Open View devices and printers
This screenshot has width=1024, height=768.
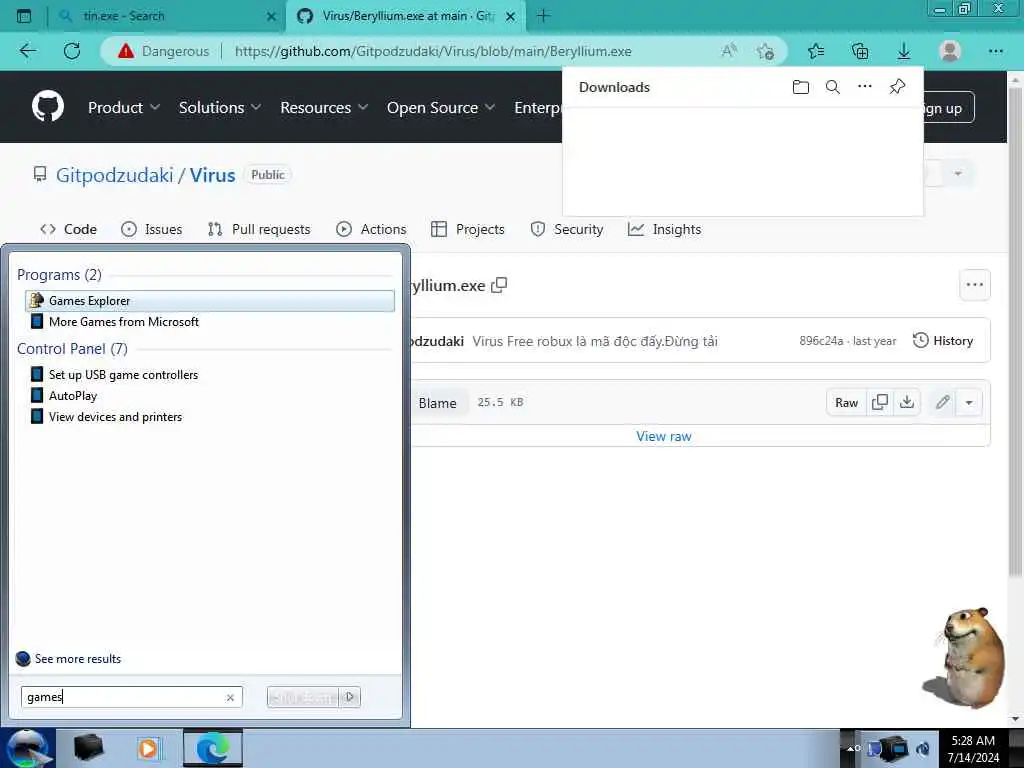pyautogui.click(x=115, y=417)
